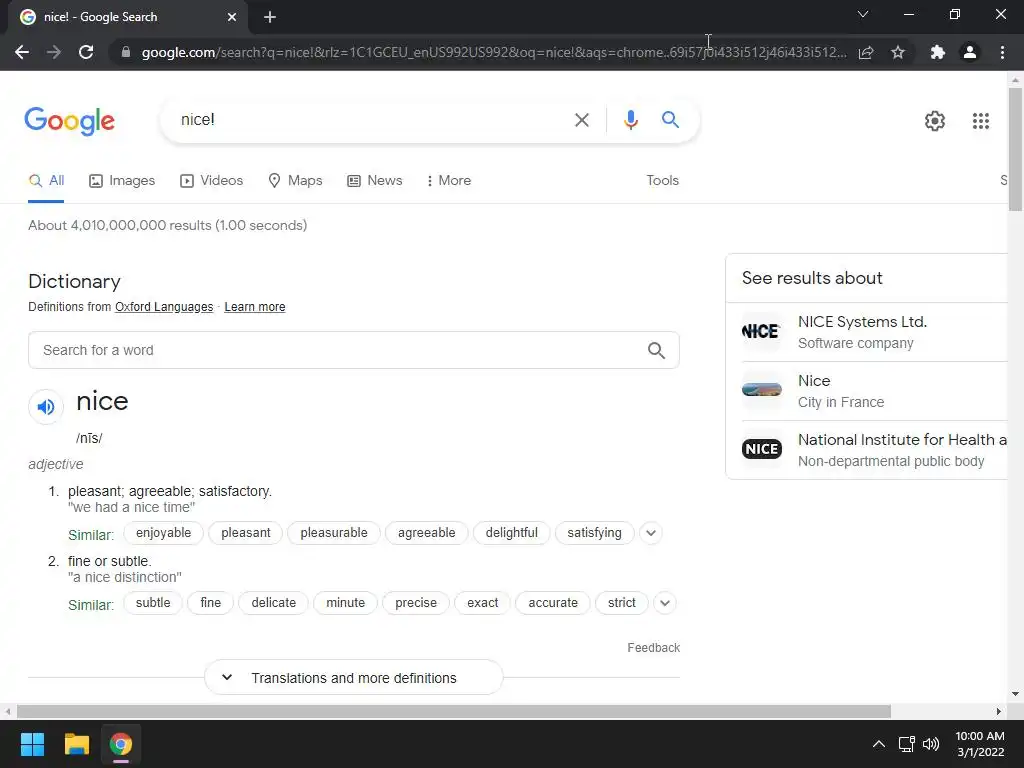
Task: Select synonym delicate
Action: point(274,603)
